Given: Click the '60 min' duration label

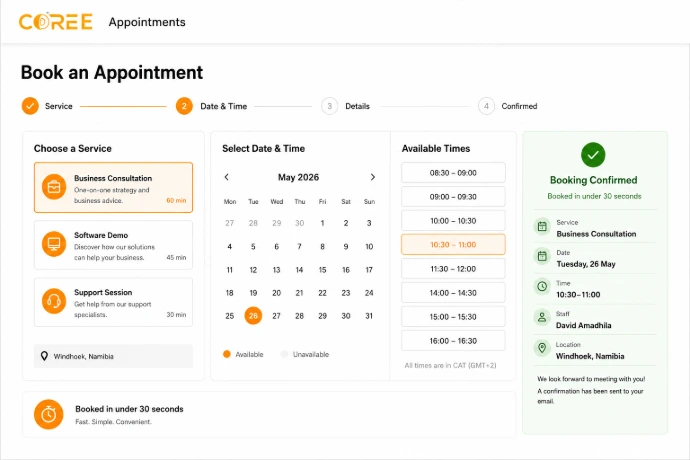Looking at the screenshot, I should click(176, 200).
